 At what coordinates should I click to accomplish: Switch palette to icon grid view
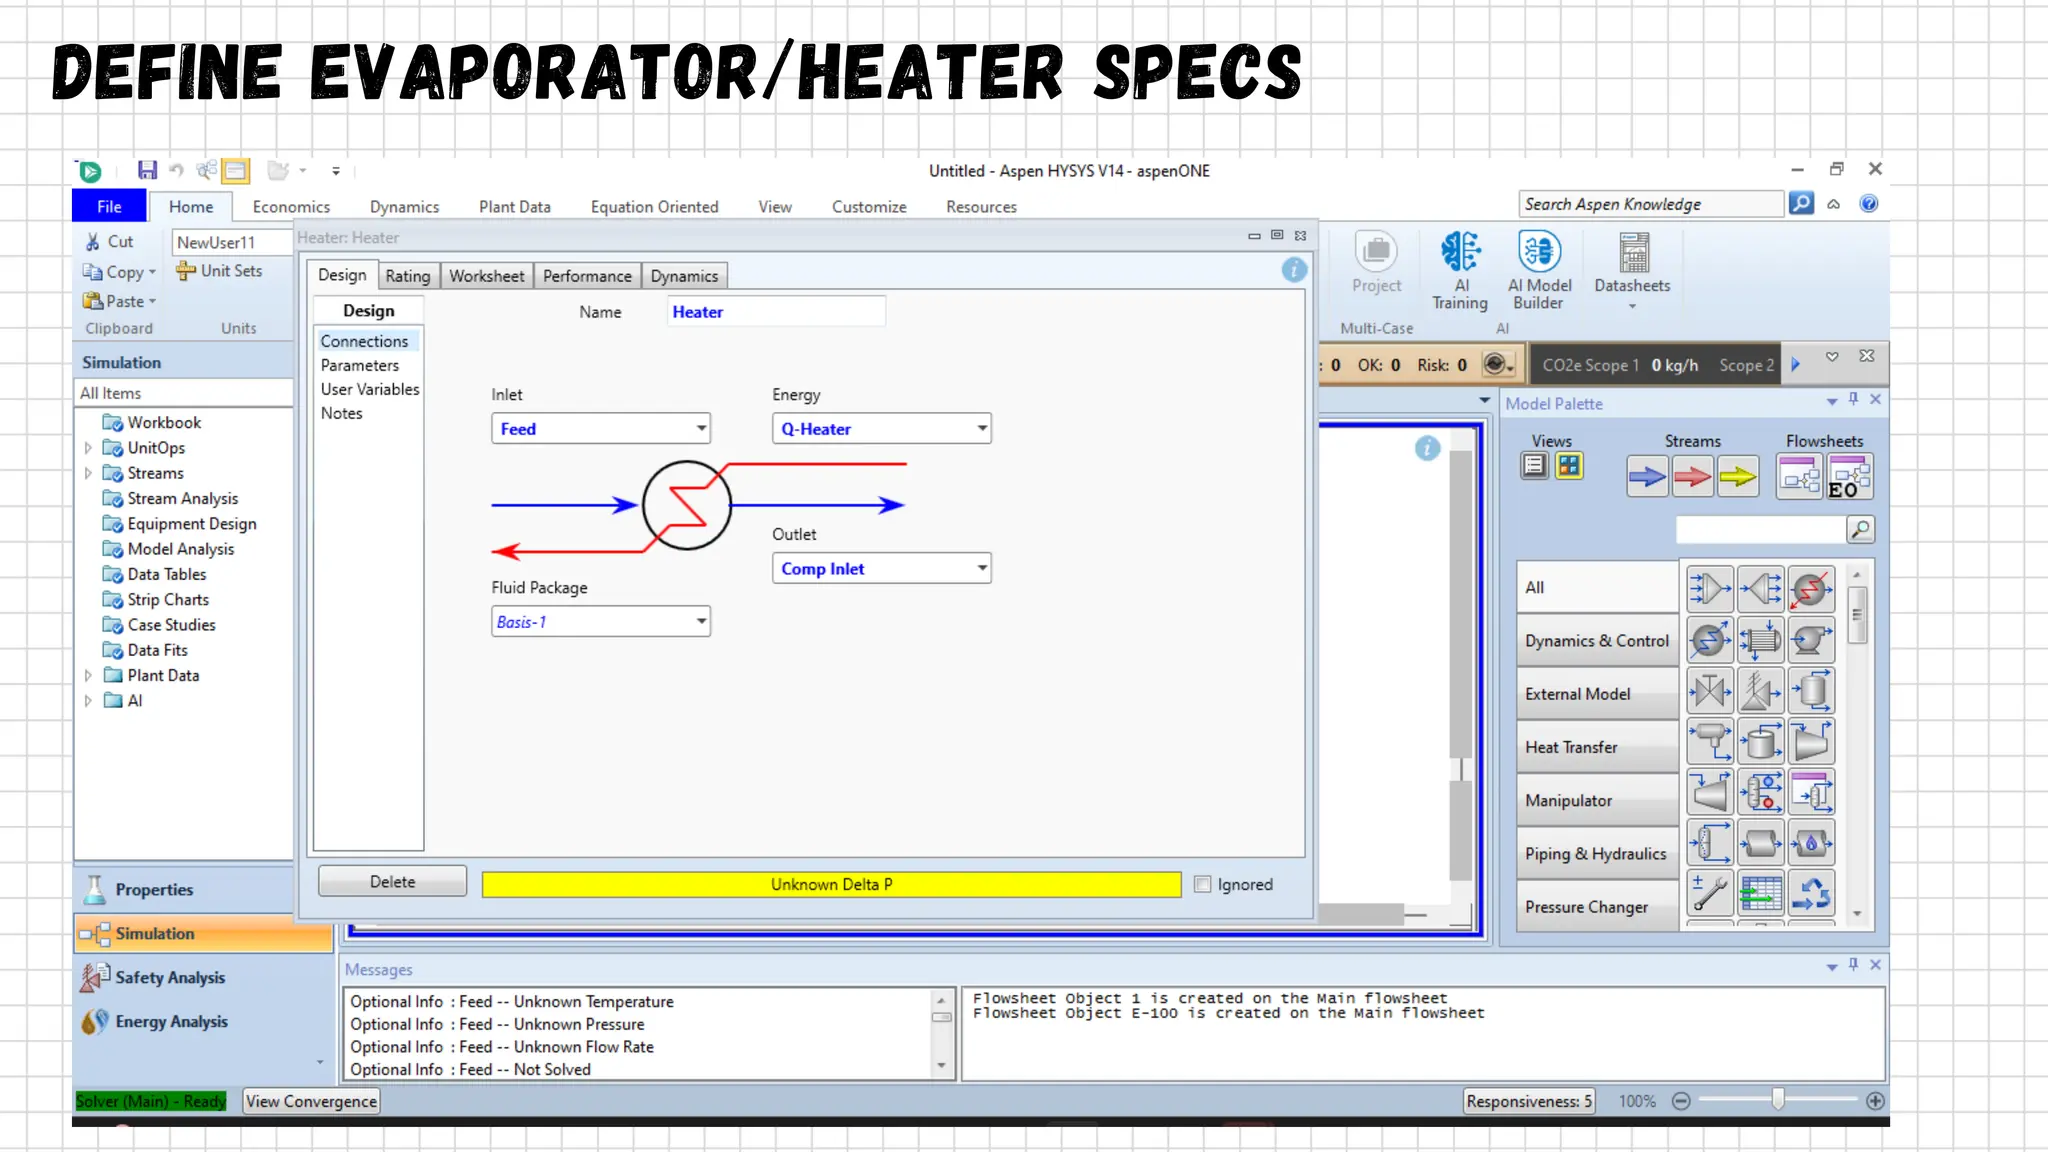click(x=1569, y=466)
